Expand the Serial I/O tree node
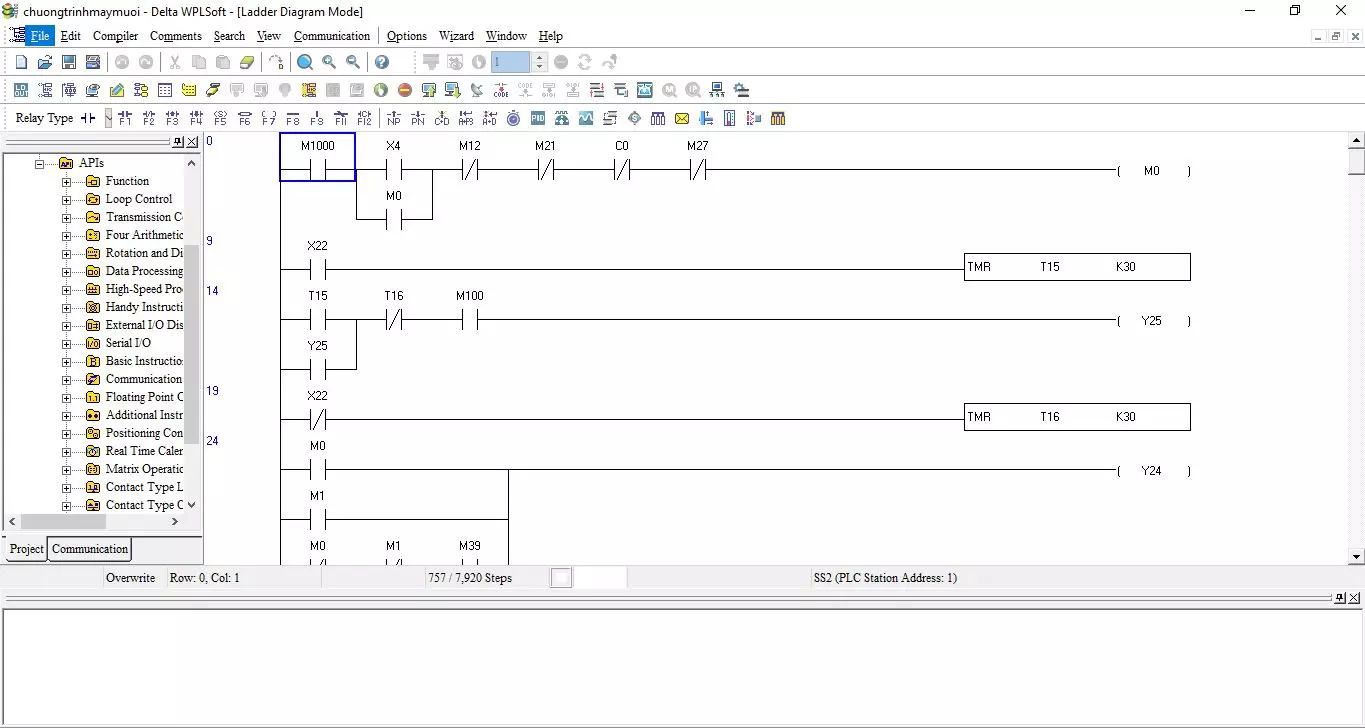Image resolution: width=1365 pixels, height=728 pixels. [x=67, y=343]
